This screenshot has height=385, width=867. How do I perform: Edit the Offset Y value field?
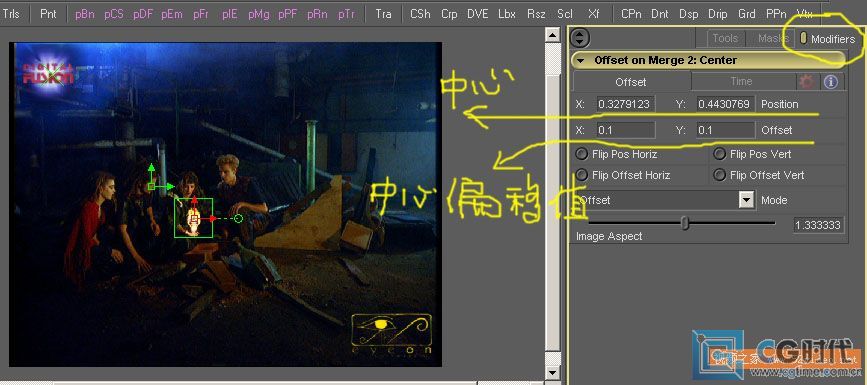[x=725, y=130]
